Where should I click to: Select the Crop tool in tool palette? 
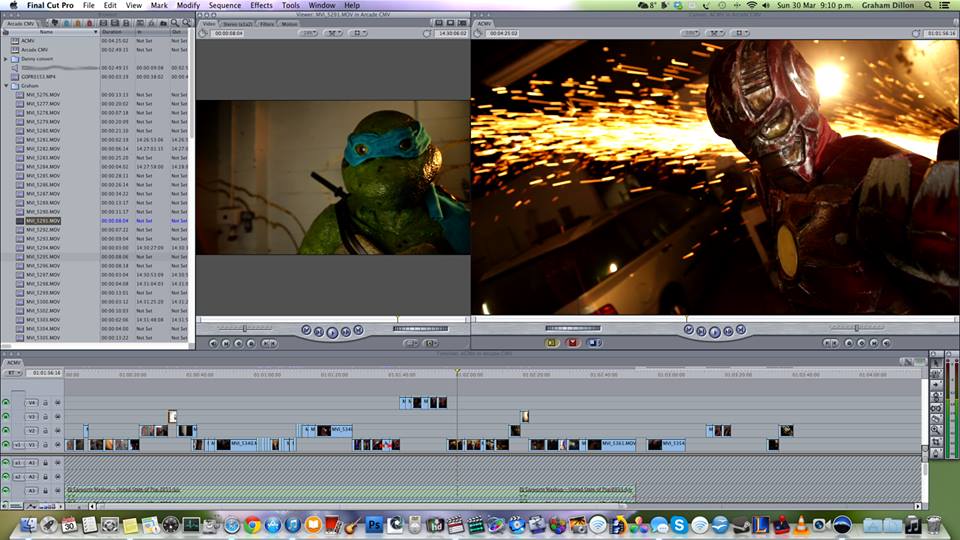pyautogui.click(x=936, y=441)
